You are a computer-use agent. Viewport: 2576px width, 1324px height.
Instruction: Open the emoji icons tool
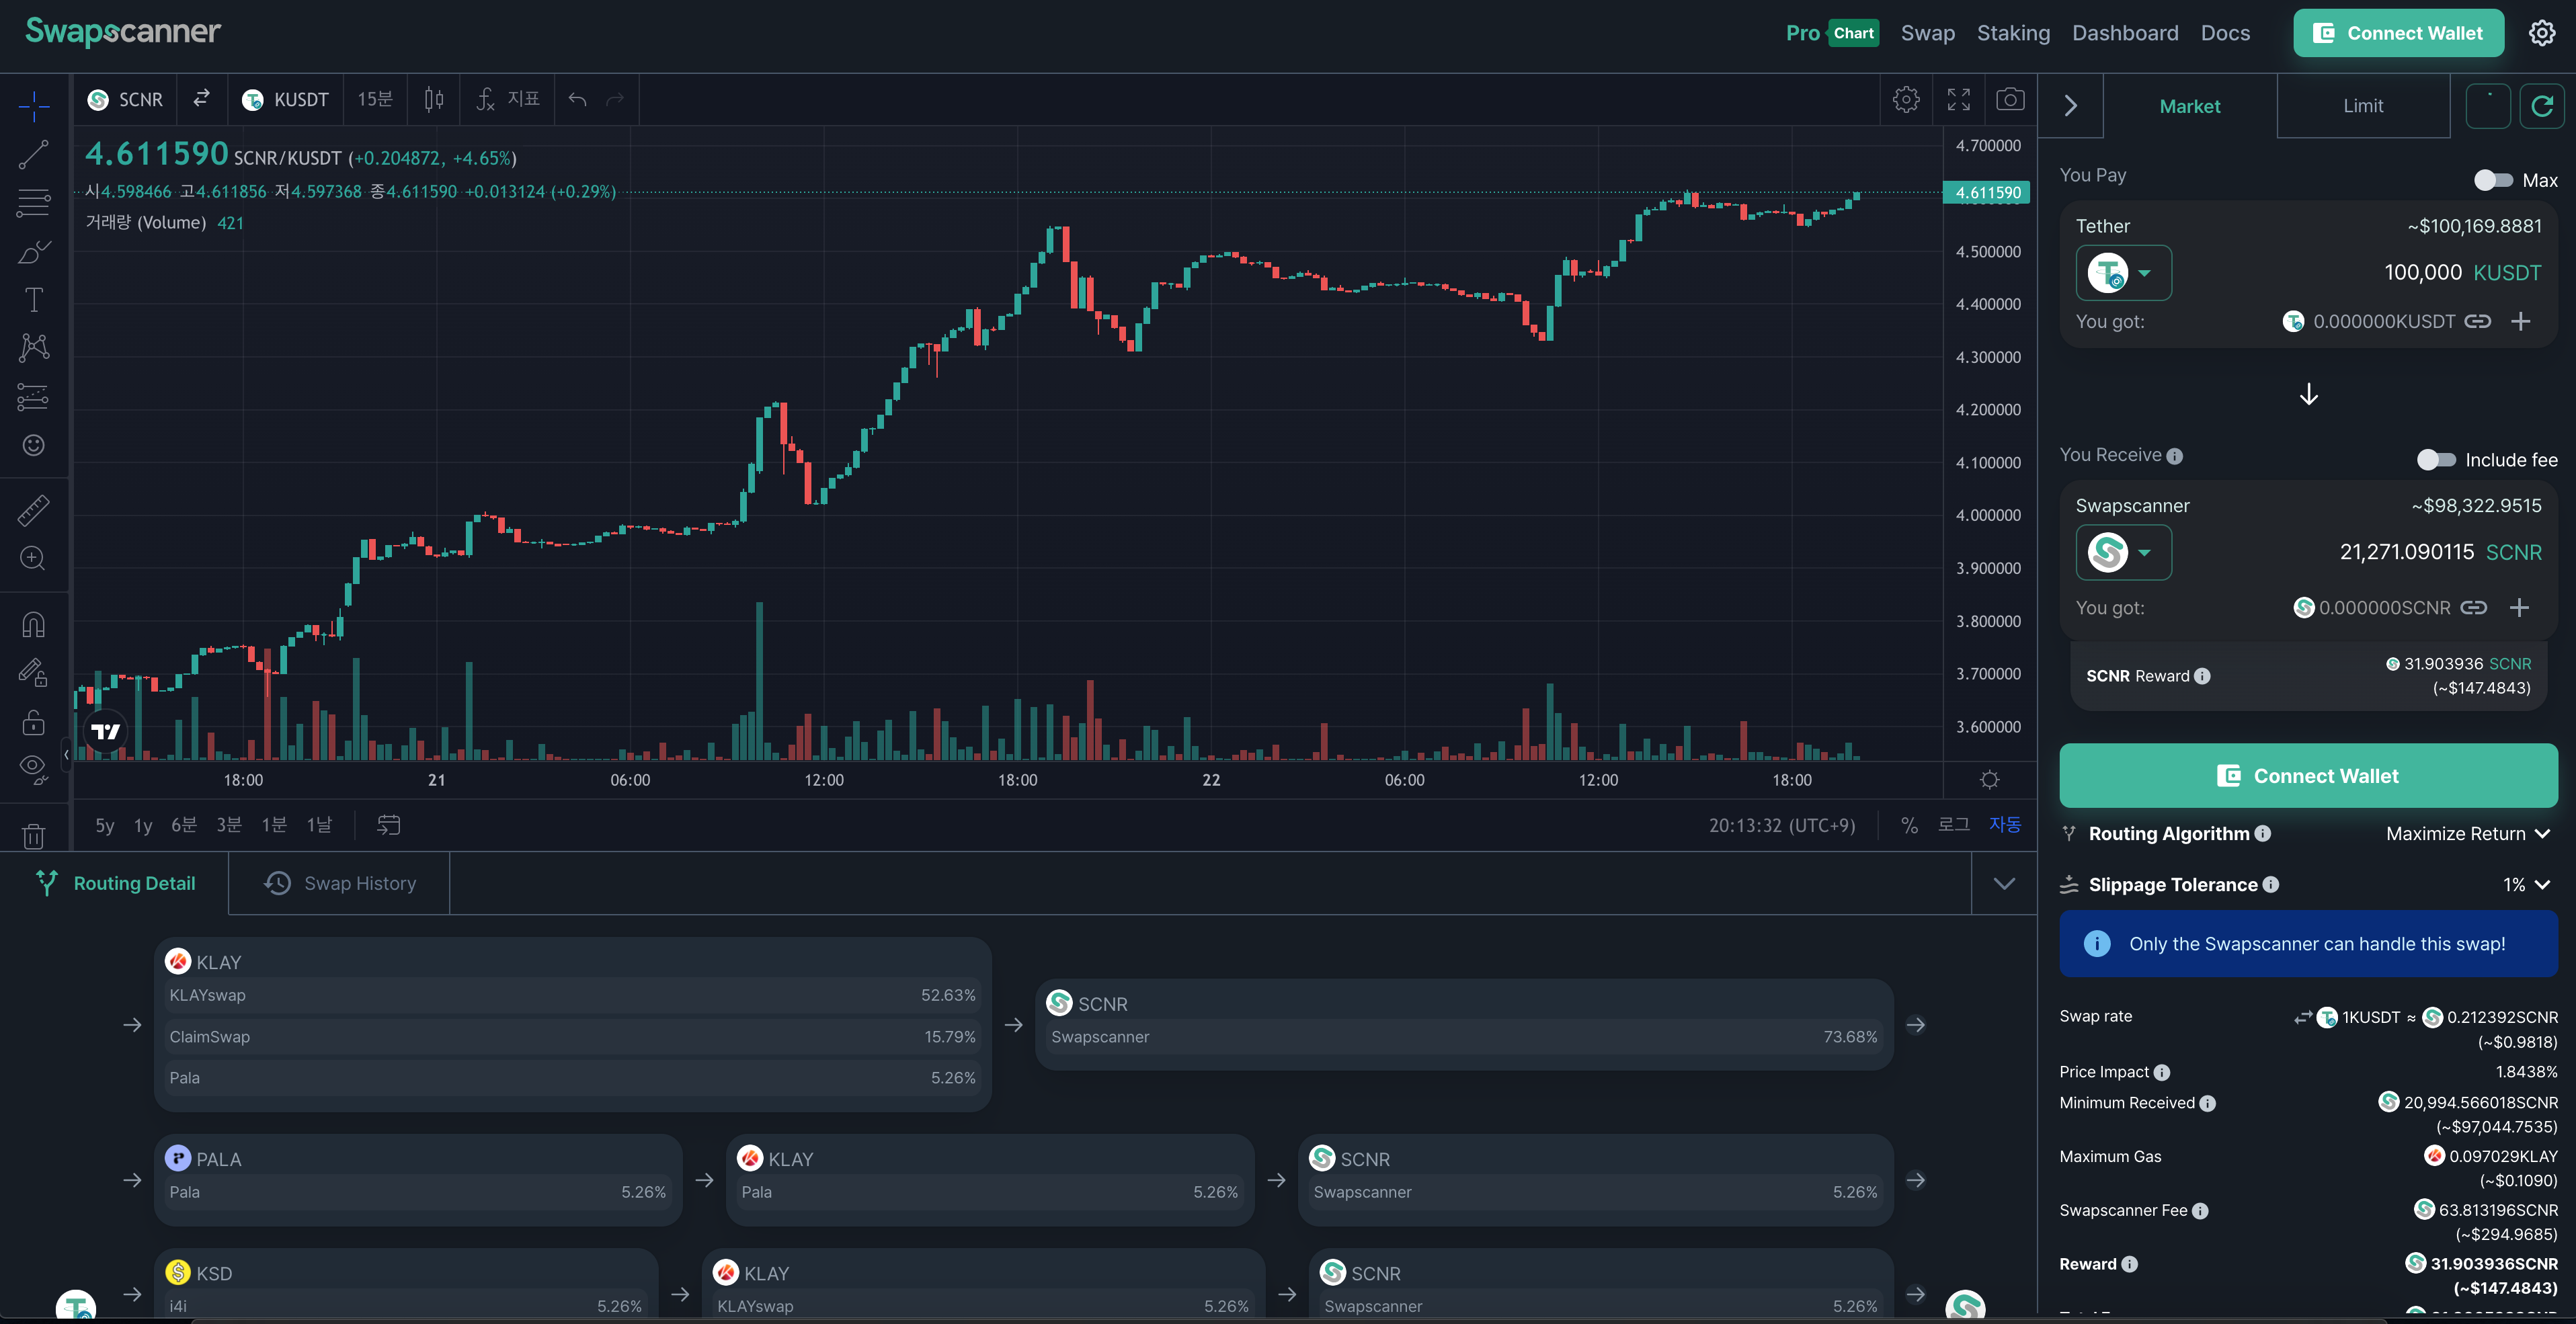click(x=34, y=445)
